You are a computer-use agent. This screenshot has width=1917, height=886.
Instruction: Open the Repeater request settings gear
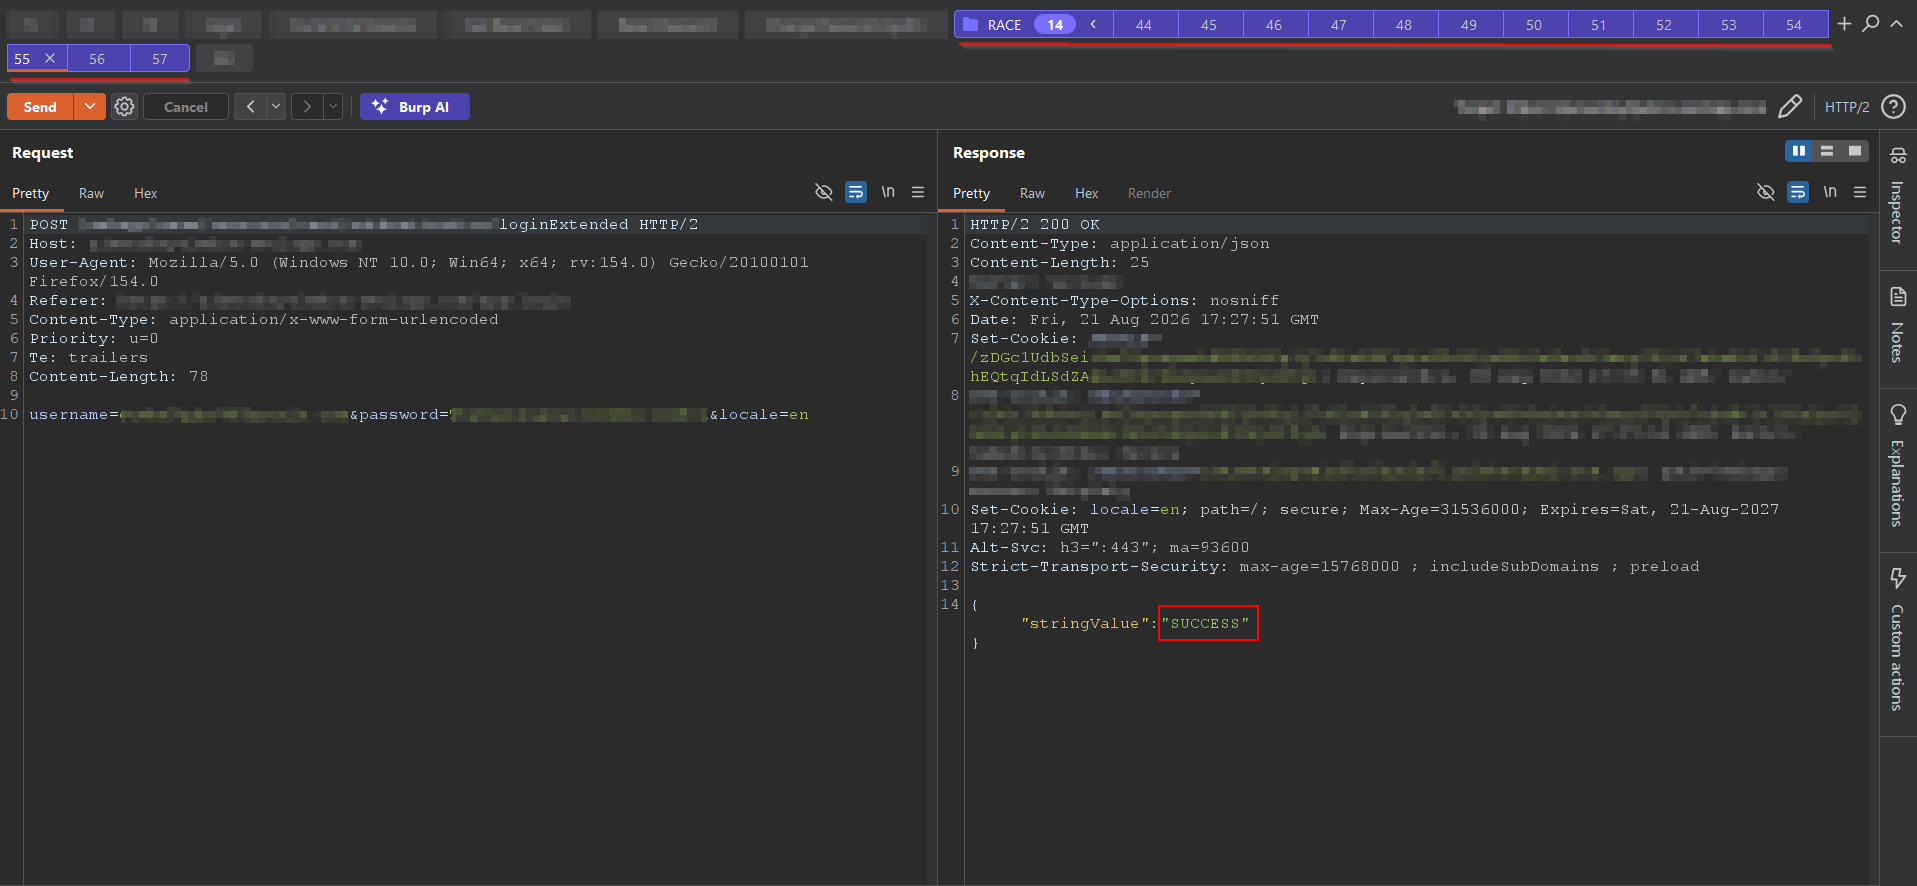pyautogui.click(x=124, y=107)
